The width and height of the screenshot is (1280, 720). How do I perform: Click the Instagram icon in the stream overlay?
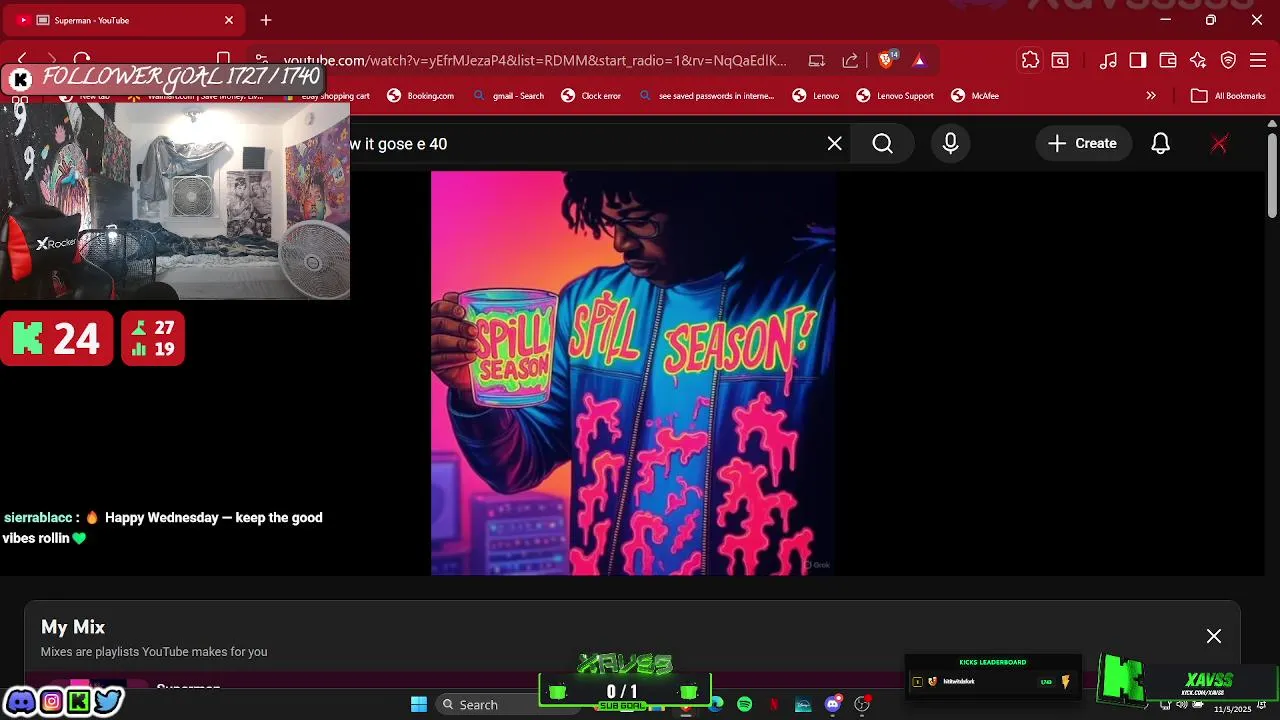(x=50, y=701)
